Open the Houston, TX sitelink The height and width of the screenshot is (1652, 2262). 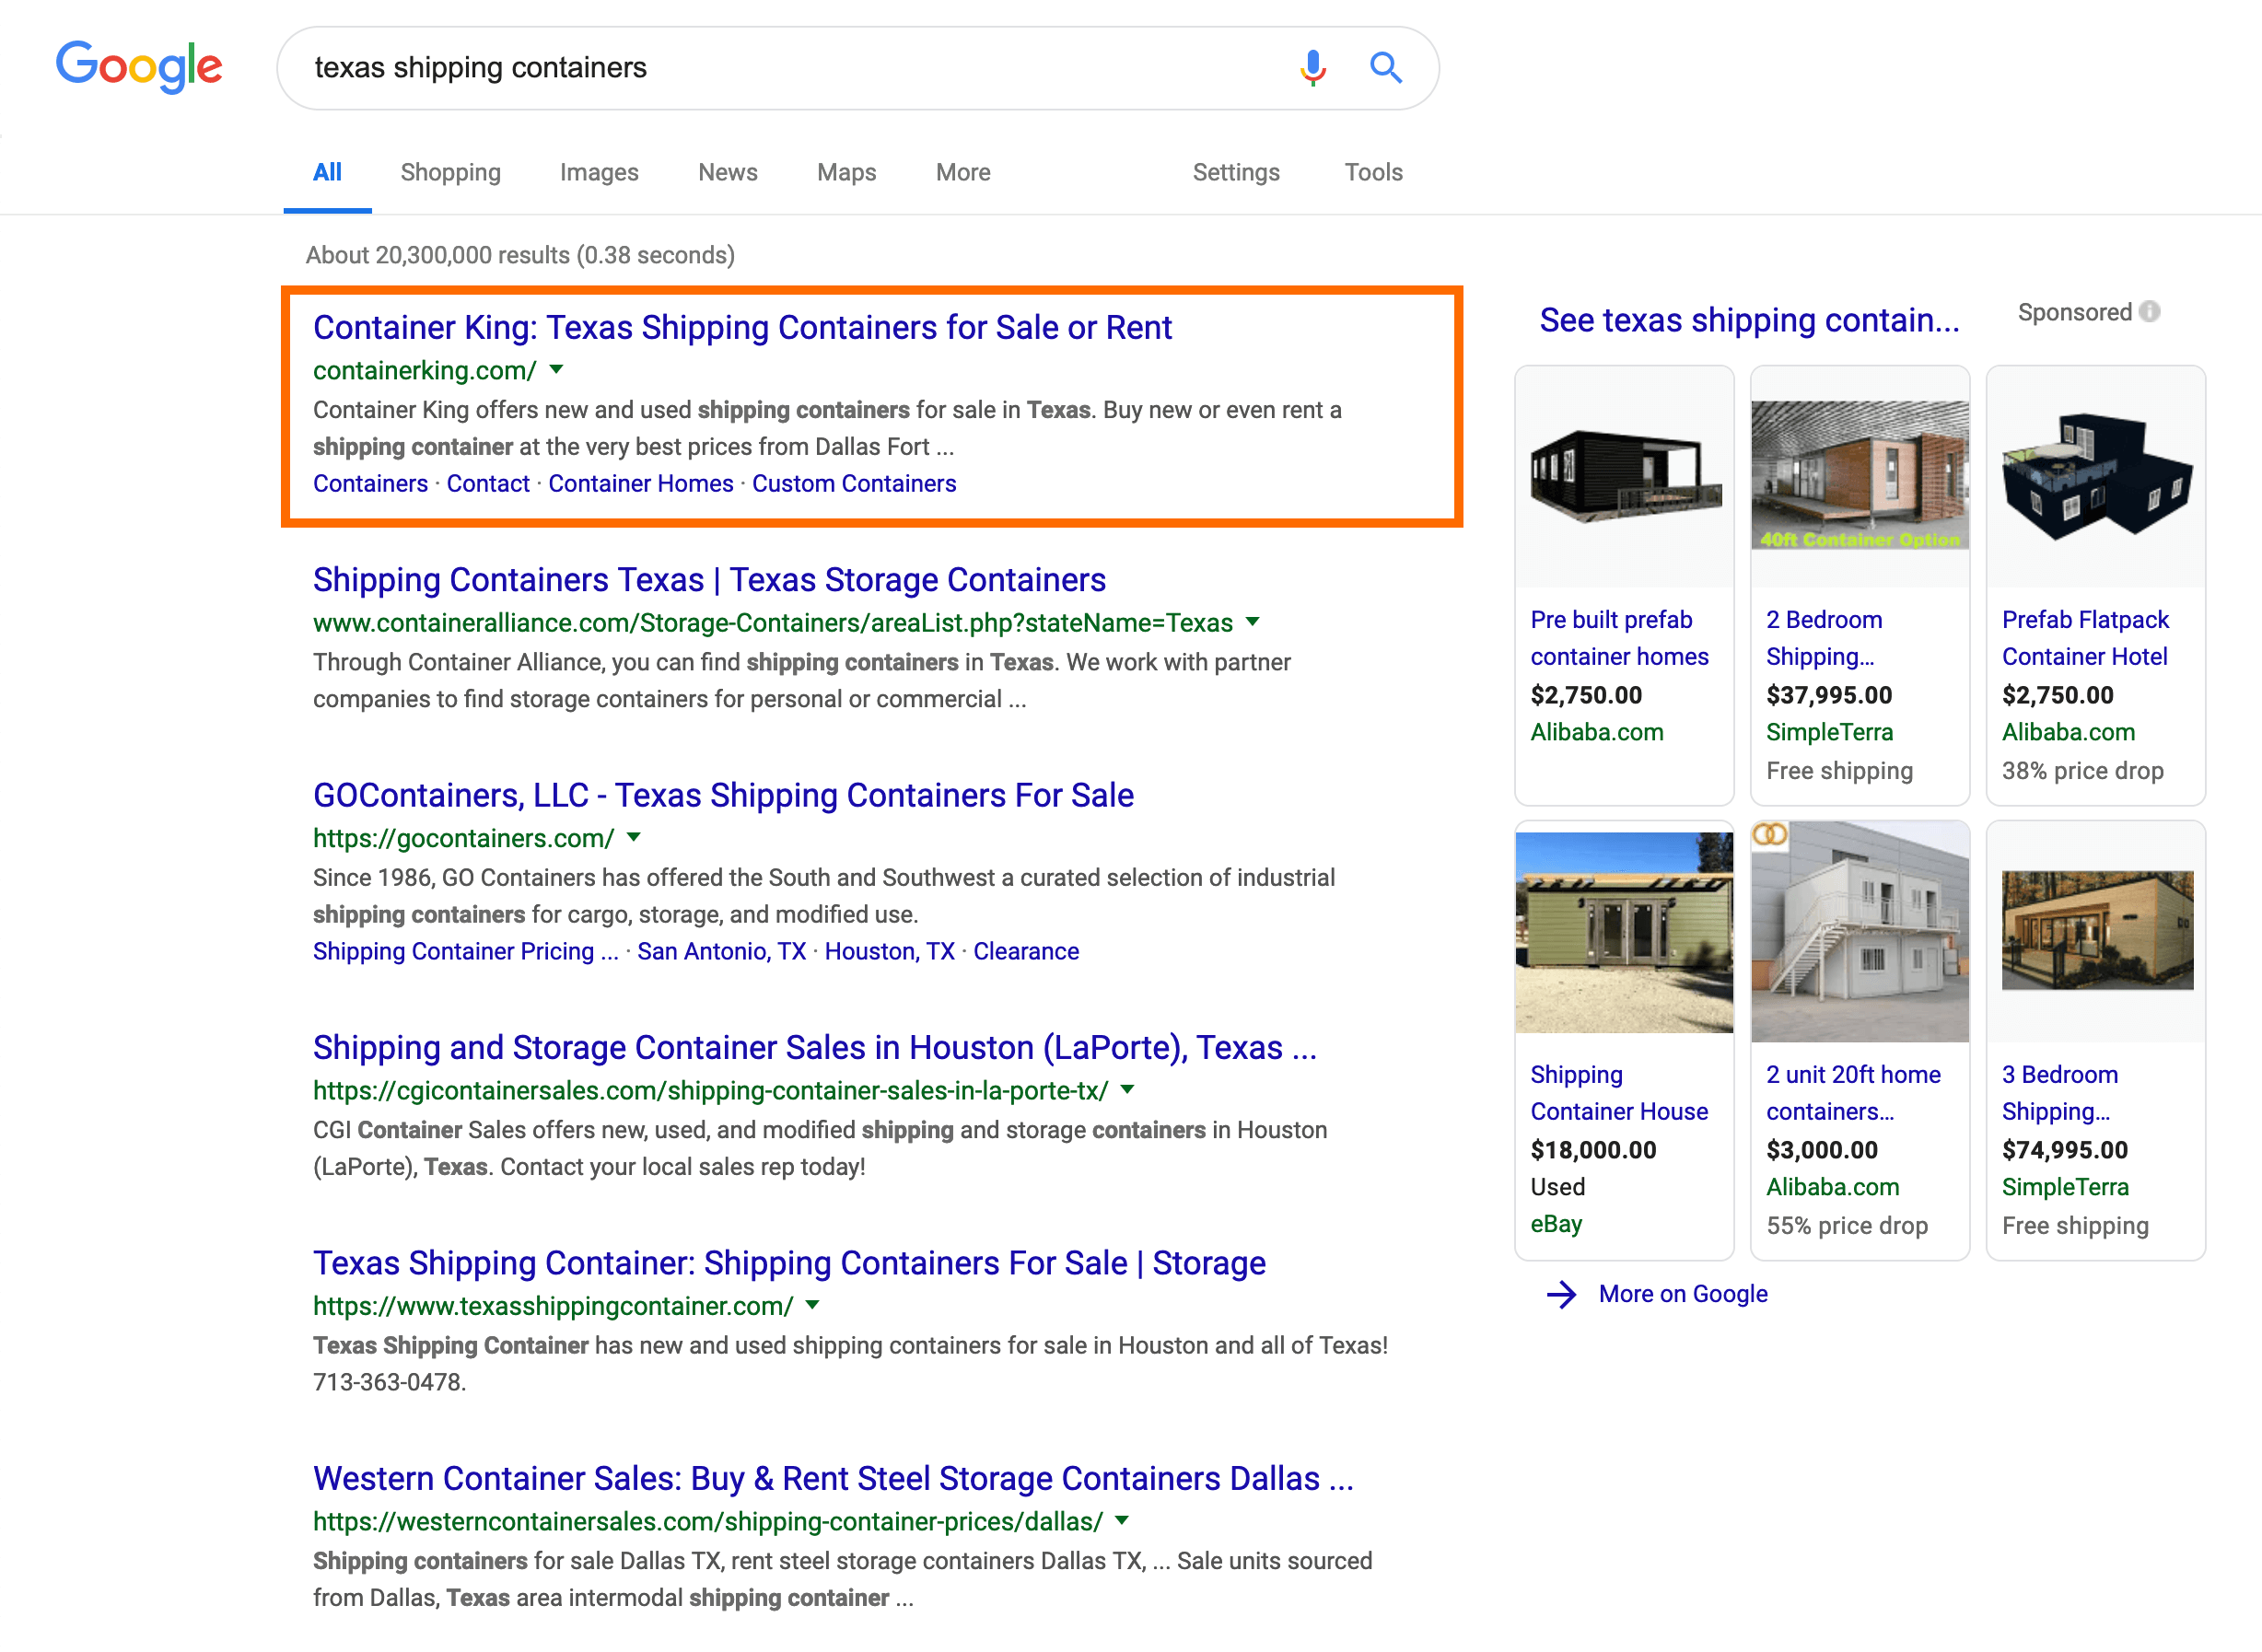(x=889, y=951)
